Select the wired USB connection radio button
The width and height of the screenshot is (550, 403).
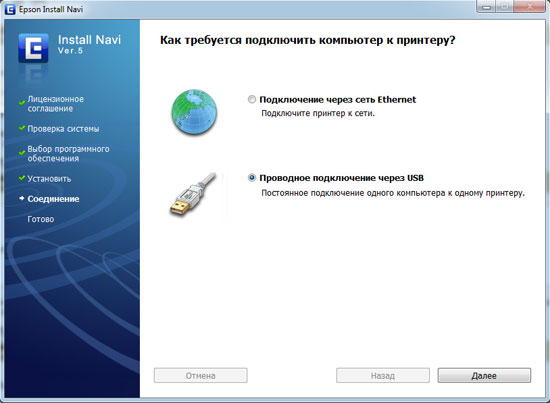252,178
